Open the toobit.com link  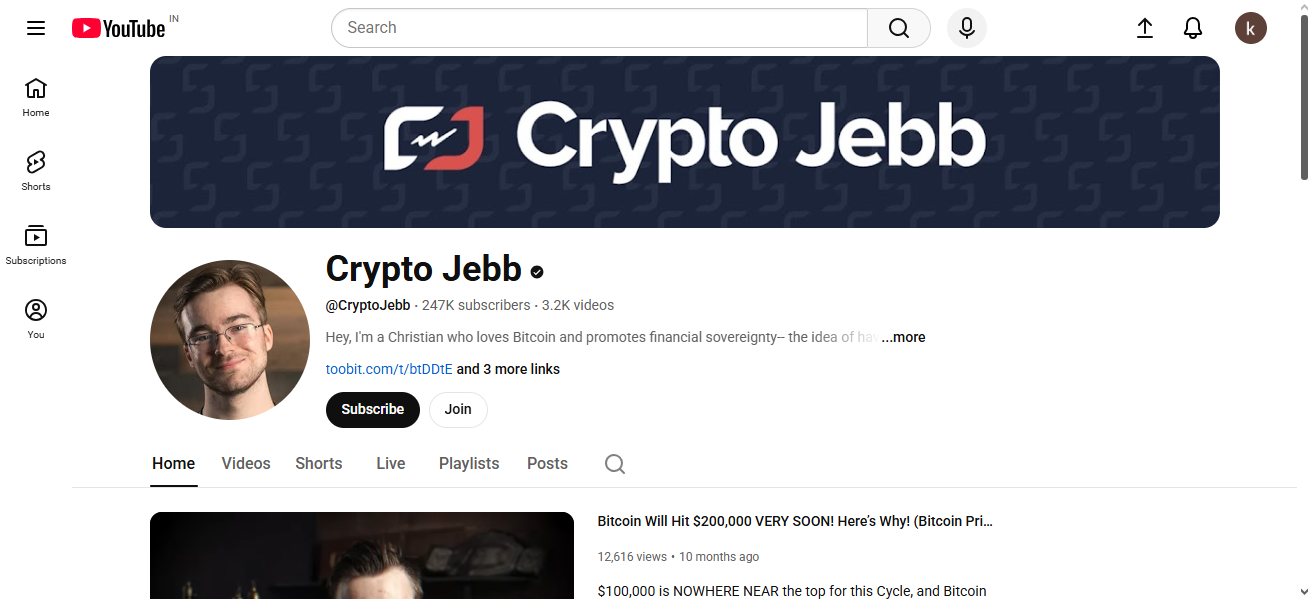click(x=389, y=370)
